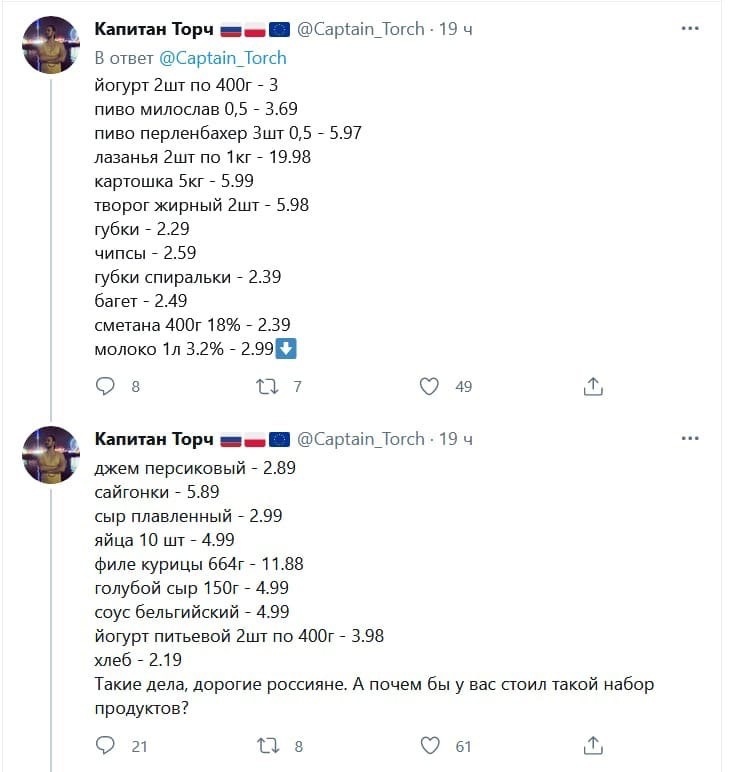Open more options menu on second tweet
This screenshot has height=772, width=735.
690,439
